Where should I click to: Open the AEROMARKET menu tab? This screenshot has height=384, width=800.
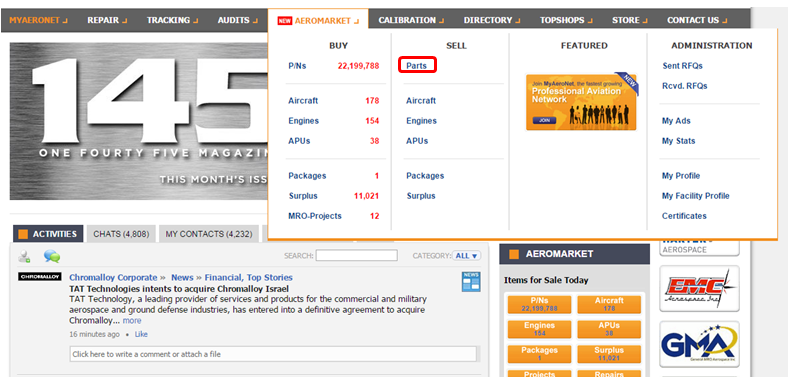tap(318, 21)
